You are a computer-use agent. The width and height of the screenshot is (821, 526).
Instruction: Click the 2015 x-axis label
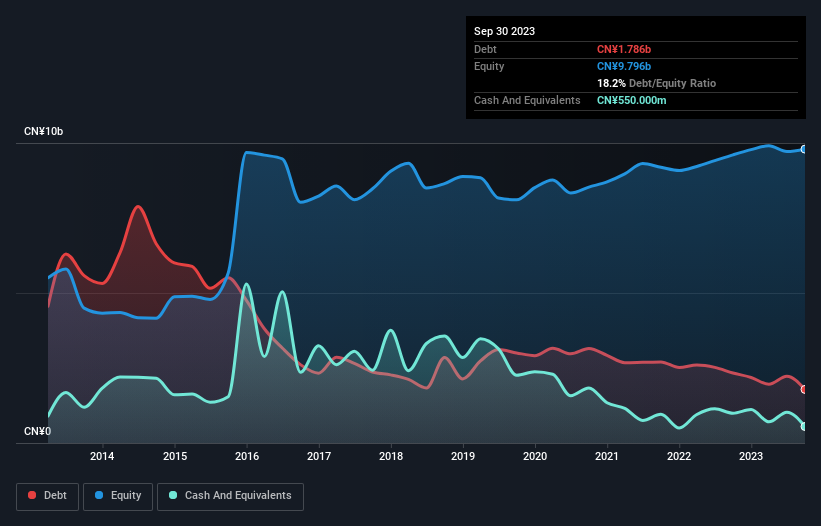point(175,456)
